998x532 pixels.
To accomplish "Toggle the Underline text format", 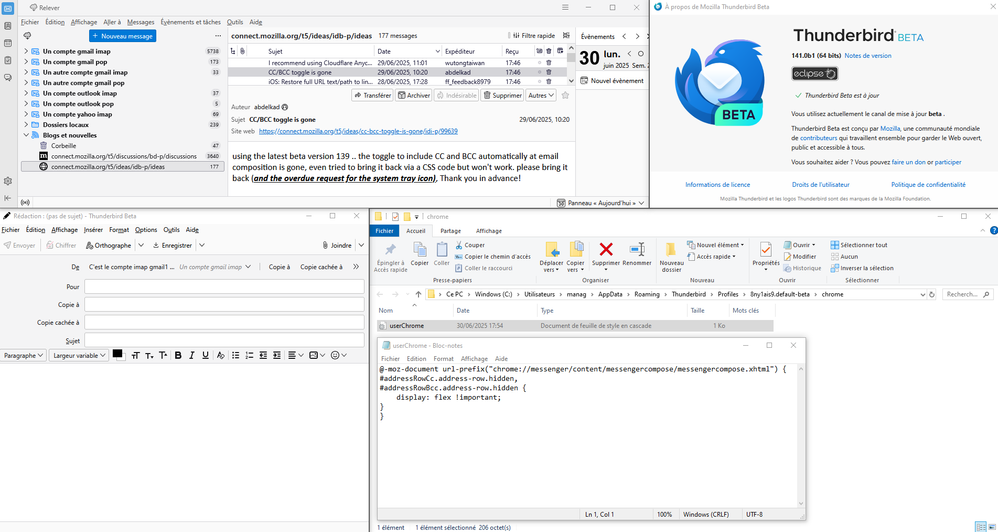I will (206, 355).
